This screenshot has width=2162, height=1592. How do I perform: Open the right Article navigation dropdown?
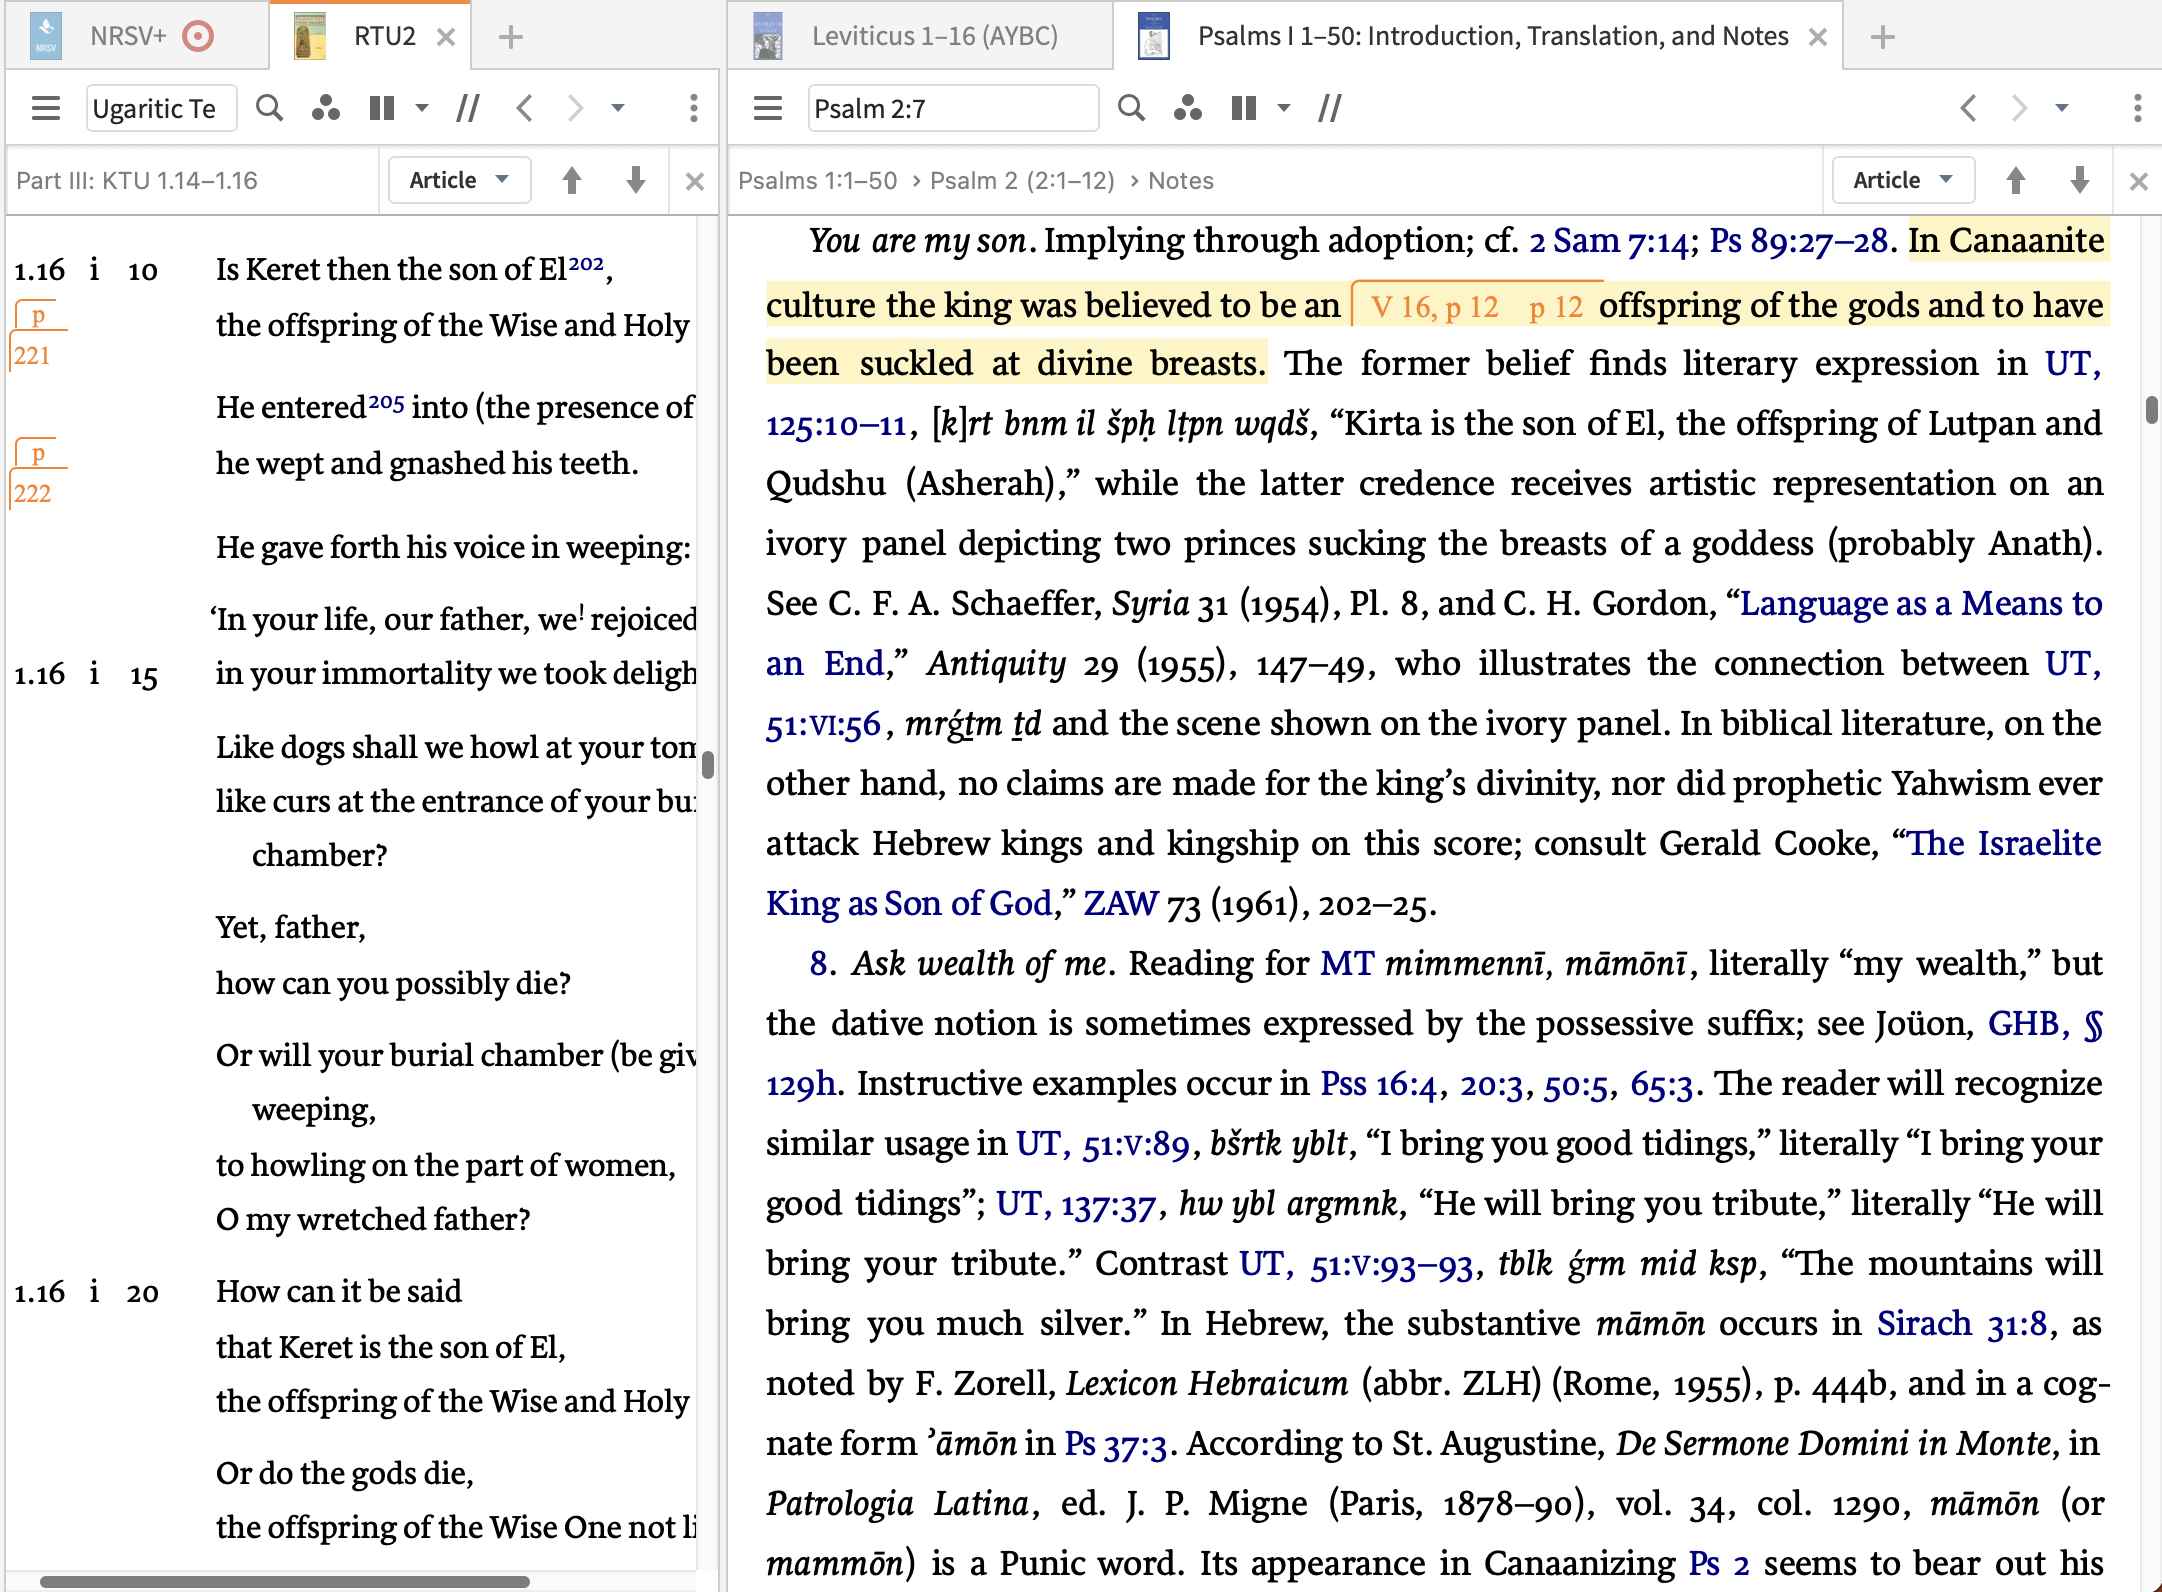[1903, 180]
